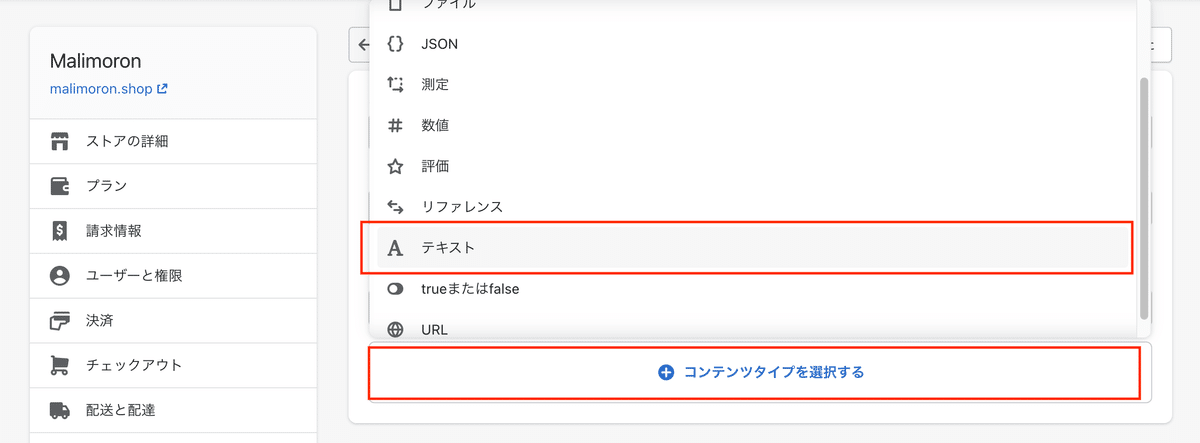Click the wallet icon beside プラン
This screenshot has width=1200, height=443.
click(59, 186)
